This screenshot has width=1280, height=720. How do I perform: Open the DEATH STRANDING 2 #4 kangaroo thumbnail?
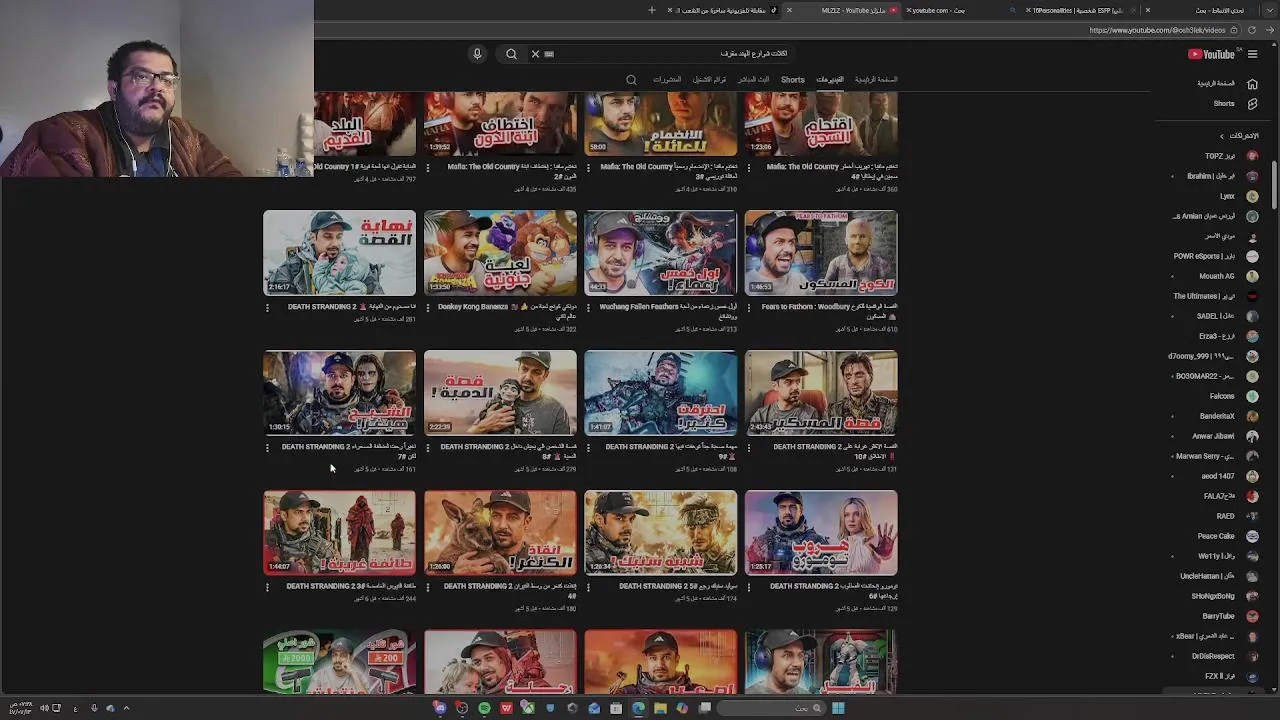[500, 533]
